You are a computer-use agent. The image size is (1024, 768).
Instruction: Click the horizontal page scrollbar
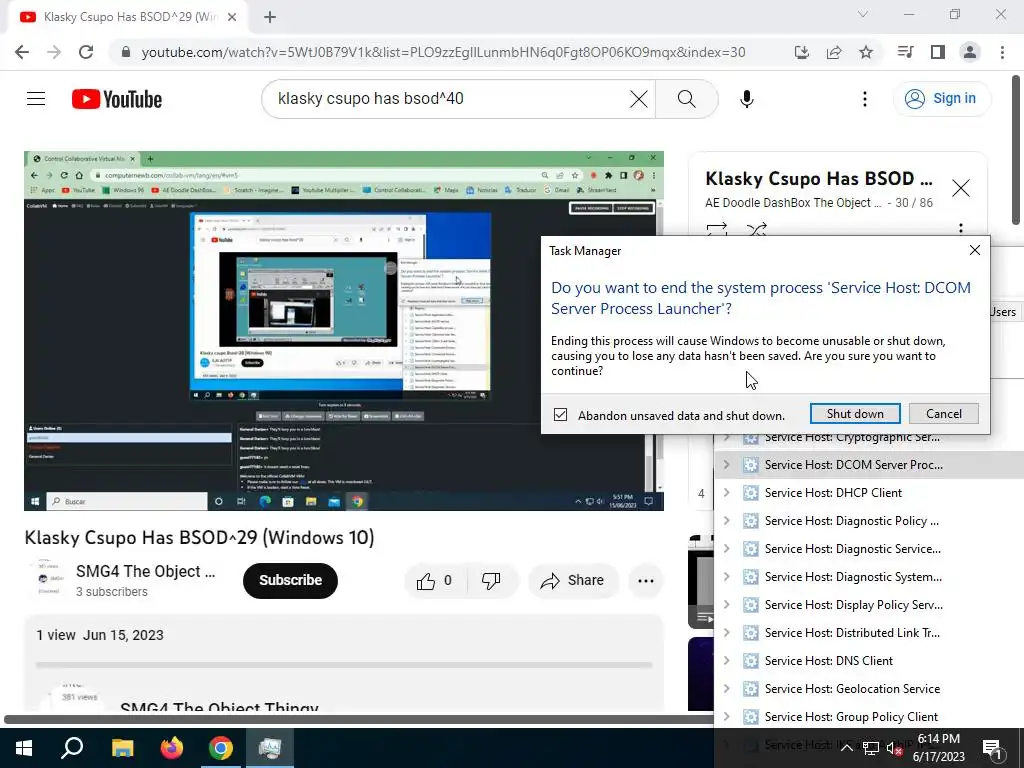click(x=358, y=720)
